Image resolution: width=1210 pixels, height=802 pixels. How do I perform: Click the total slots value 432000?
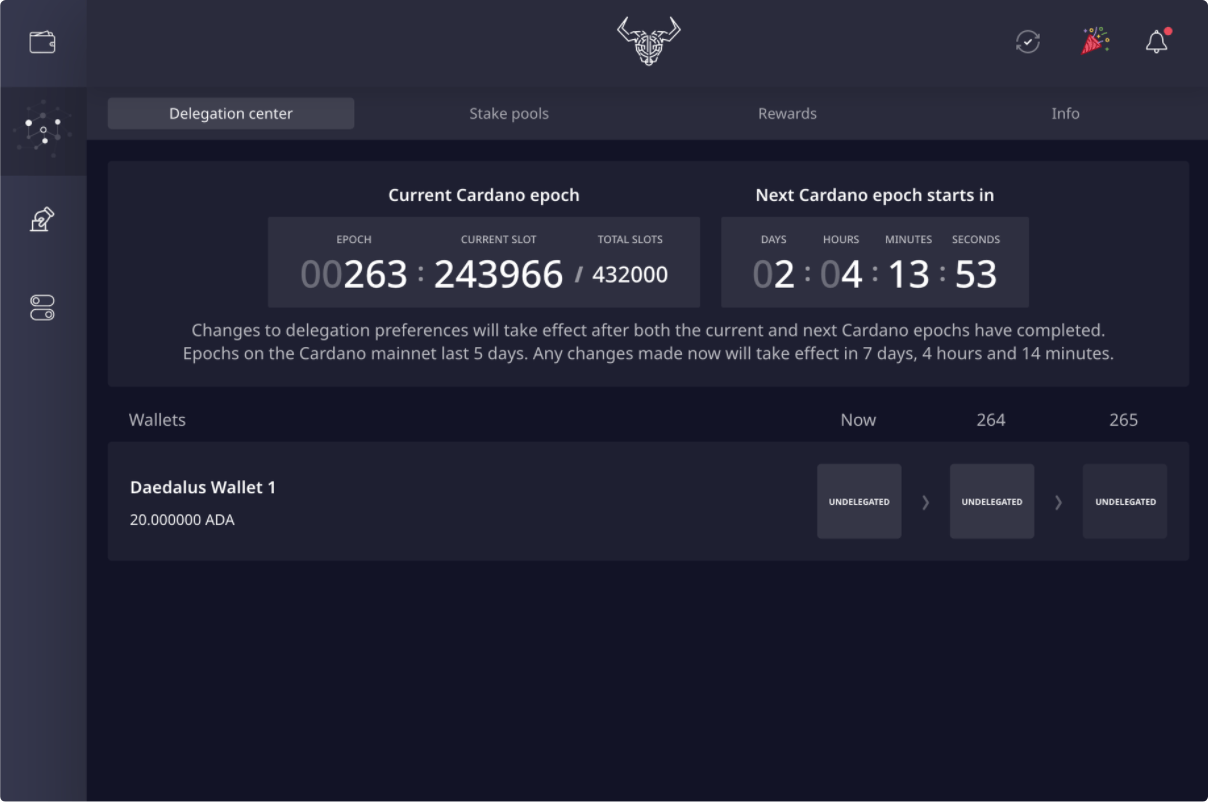pyautogui.click(x=630, y=274)
